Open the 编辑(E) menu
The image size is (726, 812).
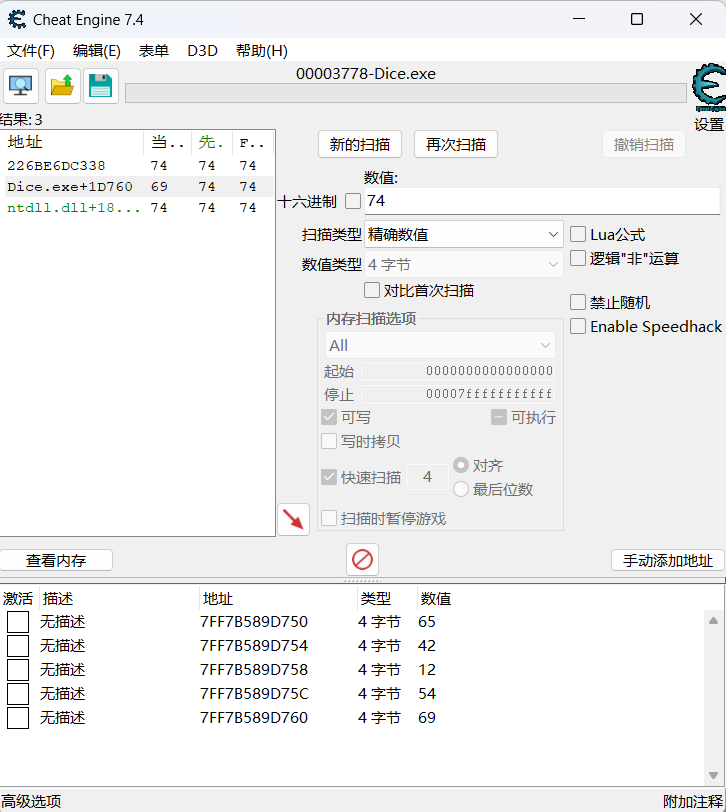(x=97, y=51)
